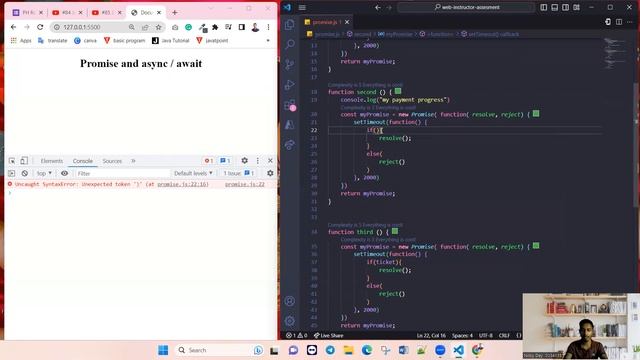The image size is (640, 360).
Task: Toggle secondary sidebar layout button
Action: click(565, 7)
